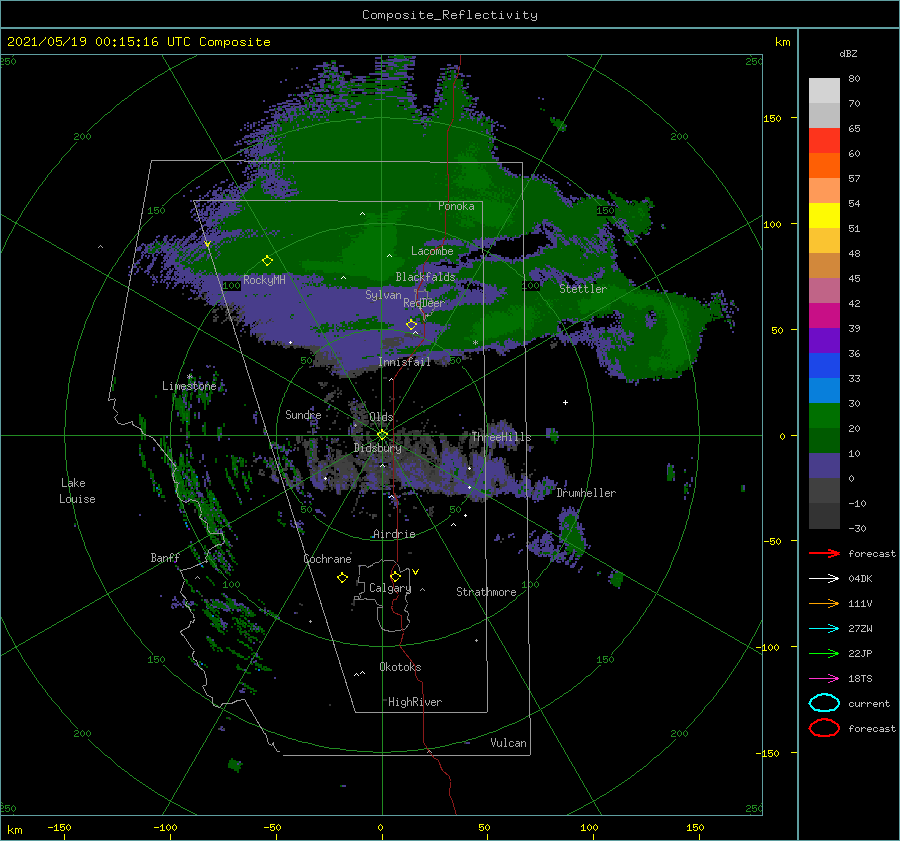Image resolution: width=900 pixels, height=841 pixels.
Task: Click the Limestone label
Action: [189, 386]
